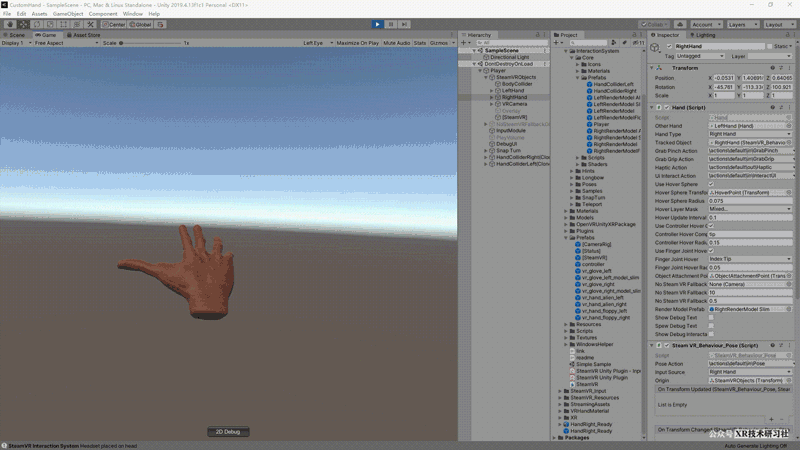This screenshot has height=450, width=800.
Task: Open the Hand Type dropdown
Action: pos(750,134)
